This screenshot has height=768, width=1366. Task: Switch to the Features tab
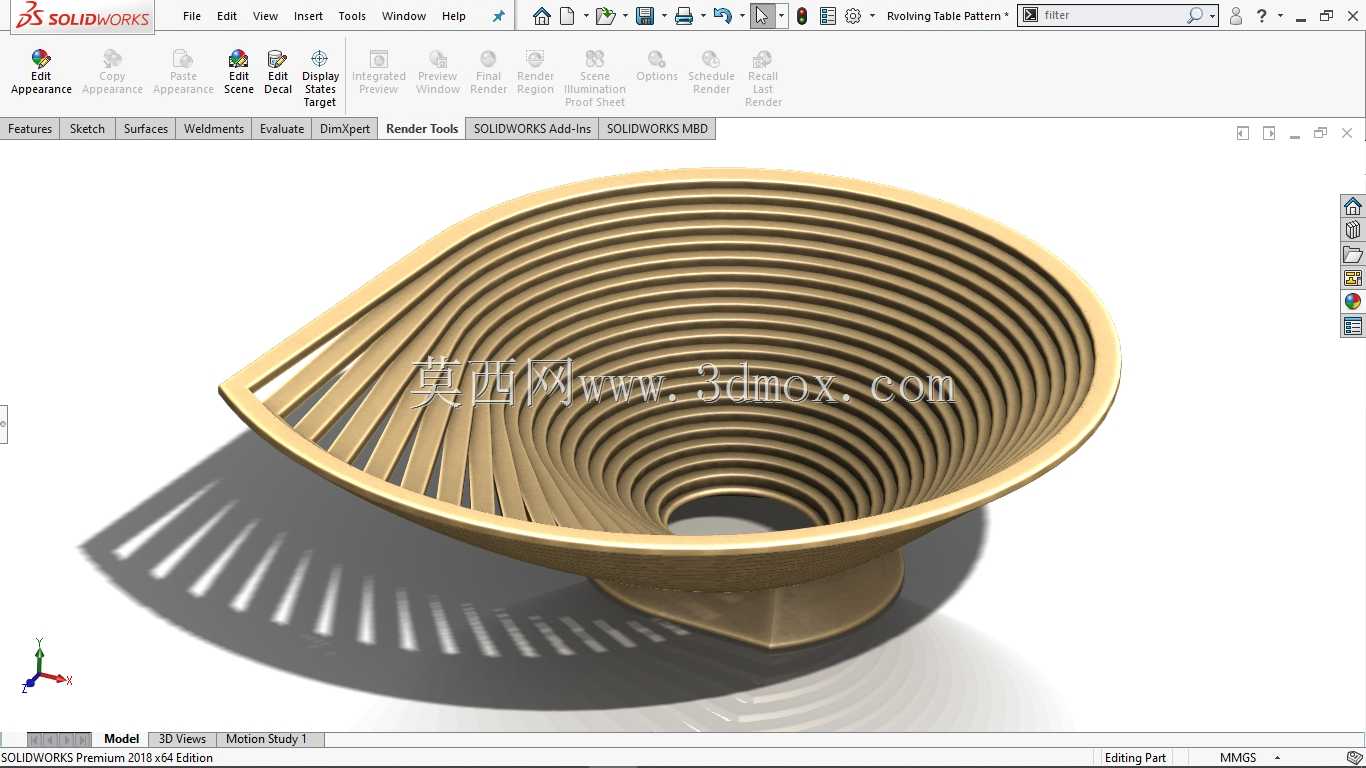pos(30,129)
